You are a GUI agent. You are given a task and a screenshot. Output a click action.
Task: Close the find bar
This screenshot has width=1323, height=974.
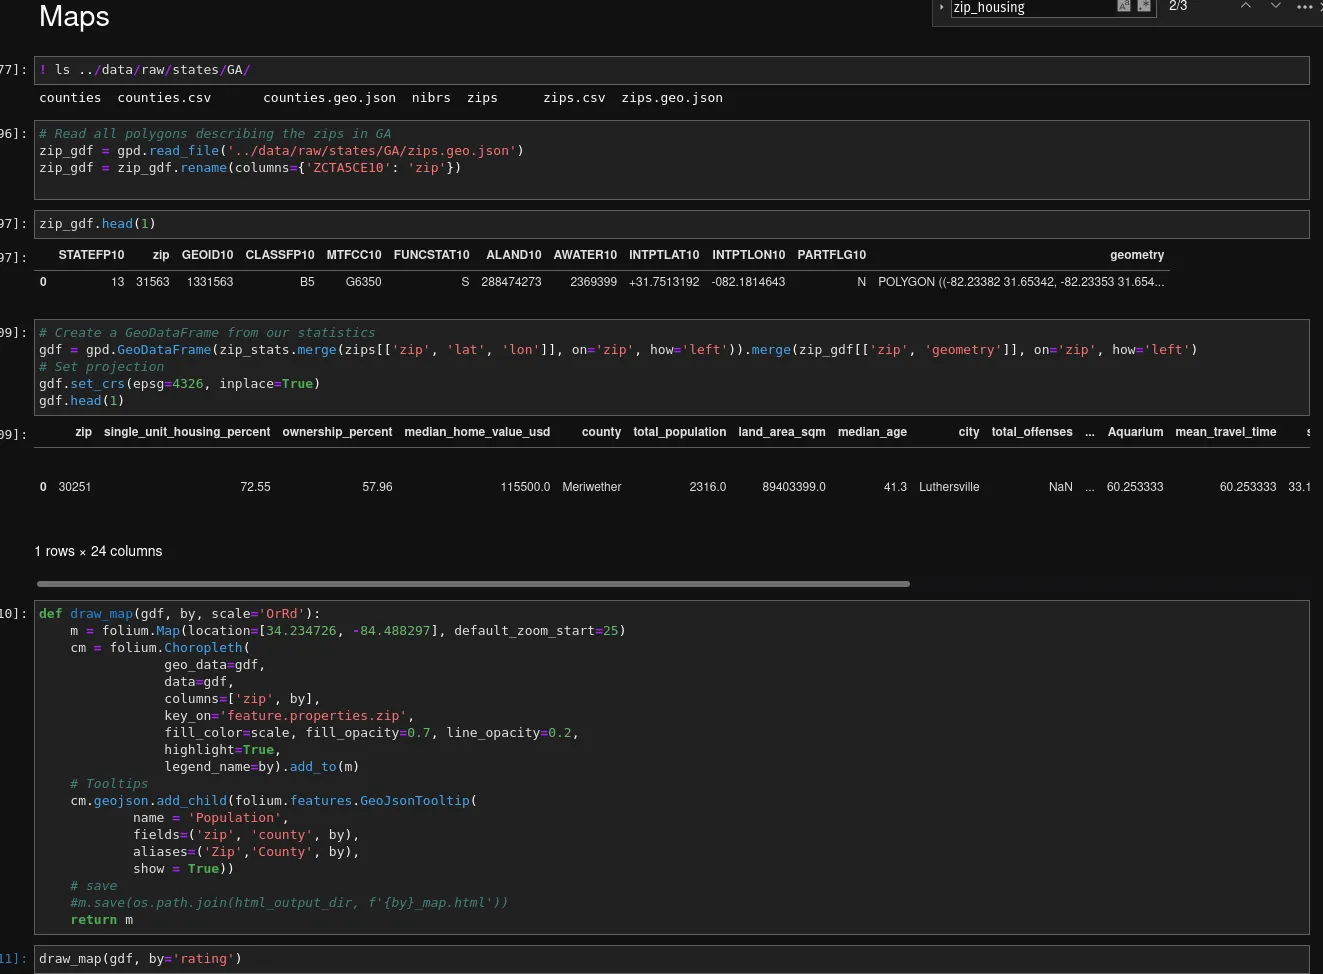coord(1320,7)
